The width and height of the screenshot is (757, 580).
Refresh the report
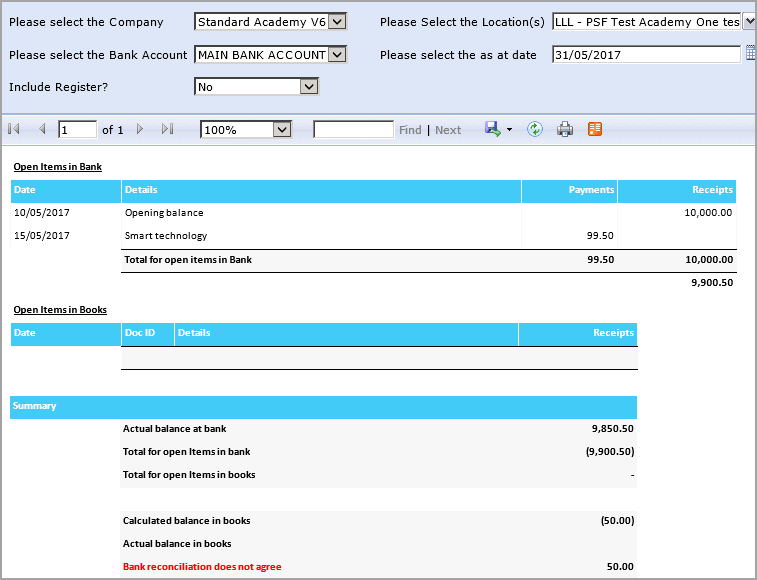pos(535,130)
